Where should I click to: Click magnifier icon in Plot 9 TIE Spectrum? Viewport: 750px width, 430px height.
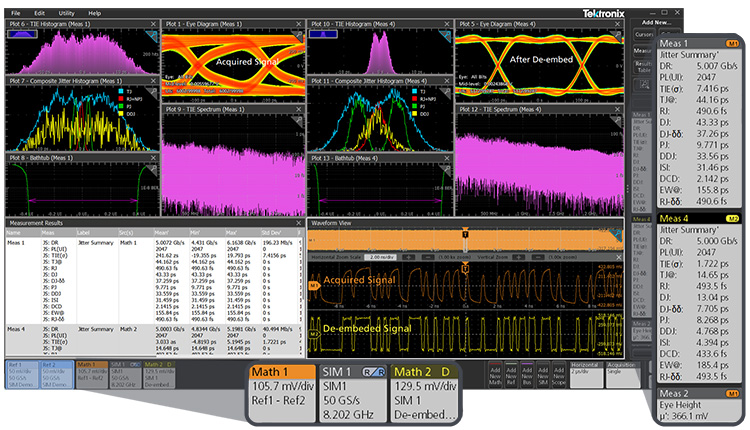pyautogui.click(x=298, y=119)
